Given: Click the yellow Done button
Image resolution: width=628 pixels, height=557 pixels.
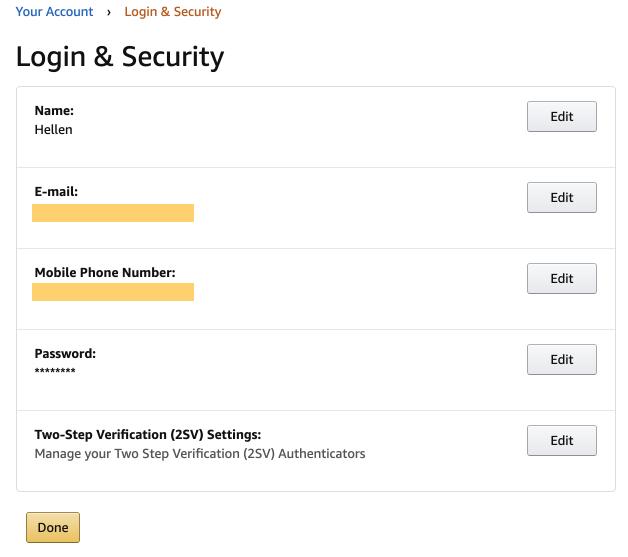Looking at the screenshot, I should pyautogui.click(x=53, y=527).
